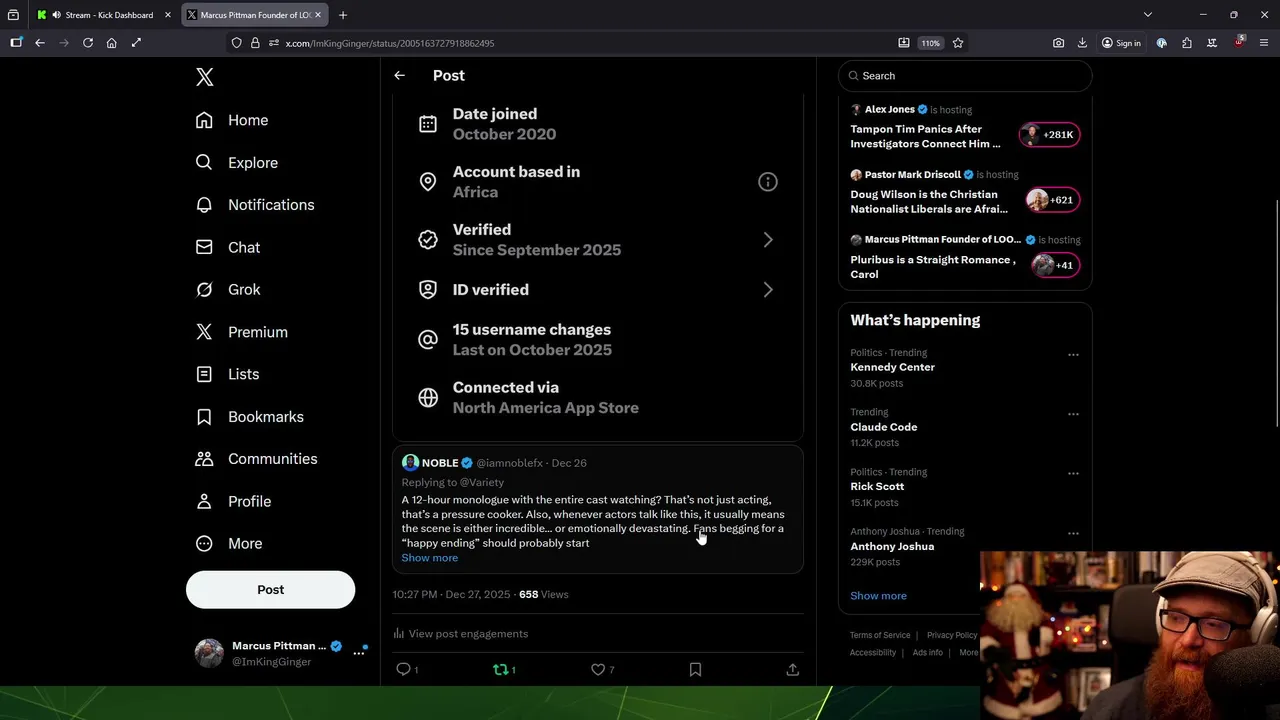Image resolution: width=1280 pixels, height=720 pixels.
Task: Open account options dots beside Marcus Pittman
Action: (359, 653)
